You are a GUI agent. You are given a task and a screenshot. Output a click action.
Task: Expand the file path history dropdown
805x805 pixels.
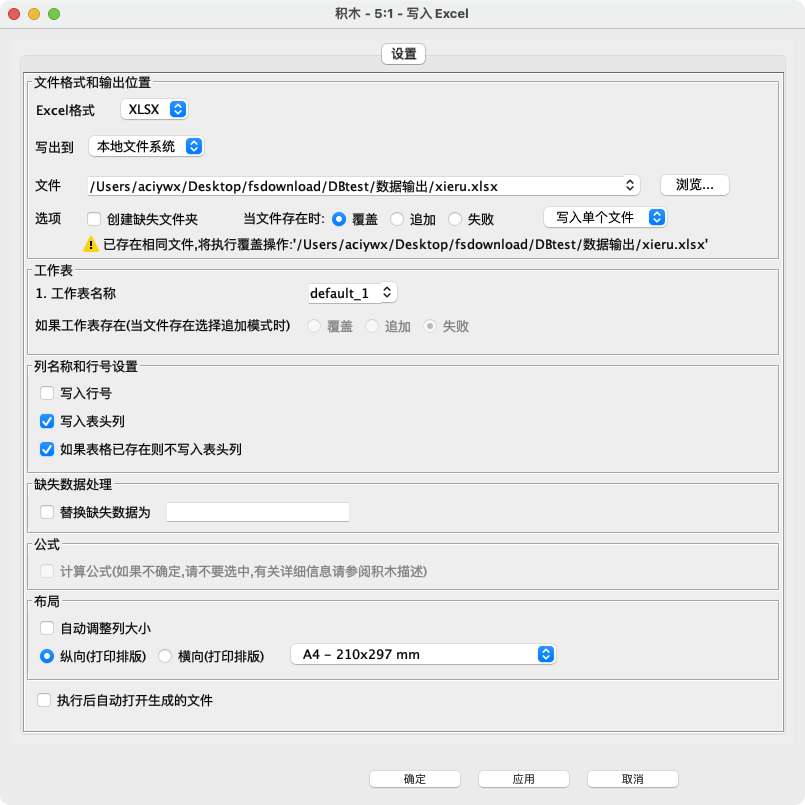[628, 184]
